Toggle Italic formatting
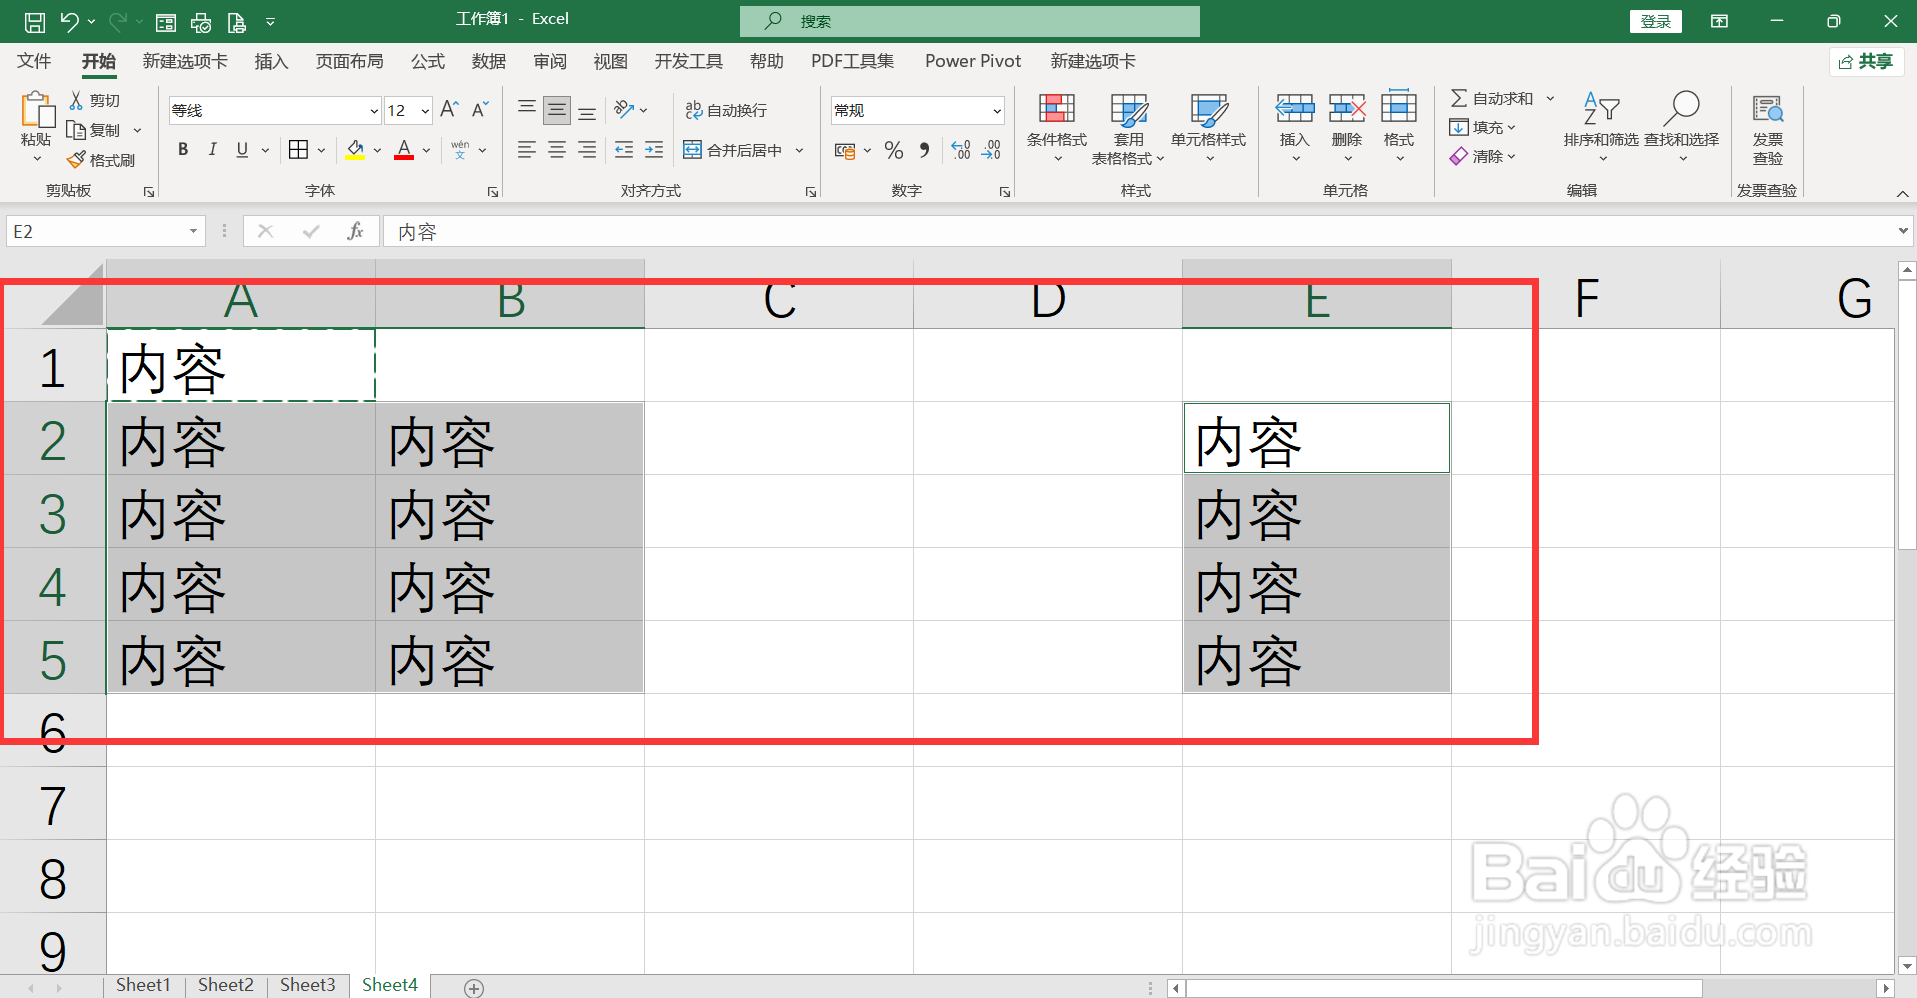Screen dimensions: 1917x998 point(212,150)
